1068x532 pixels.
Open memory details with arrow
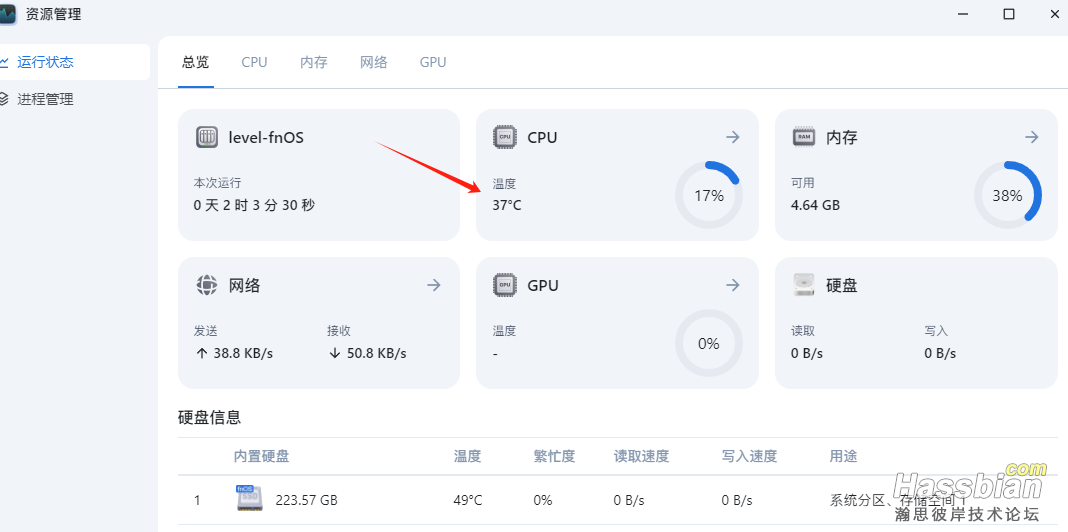coord(1032,137)
